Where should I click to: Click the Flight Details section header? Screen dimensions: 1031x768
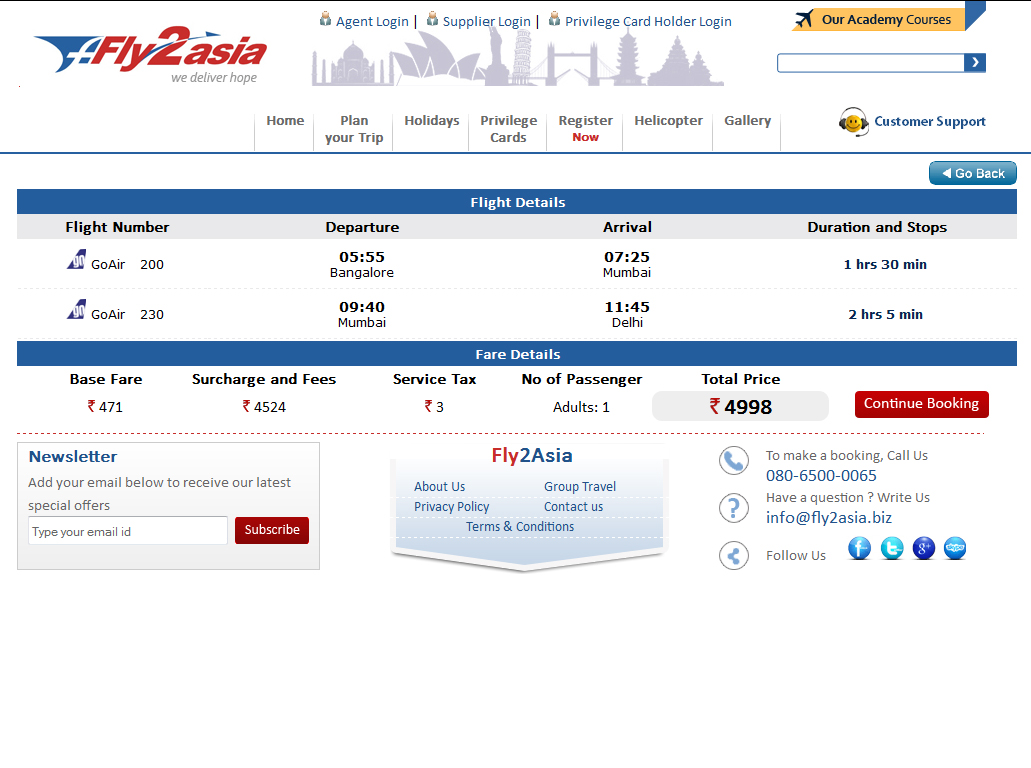pos(517,202)
